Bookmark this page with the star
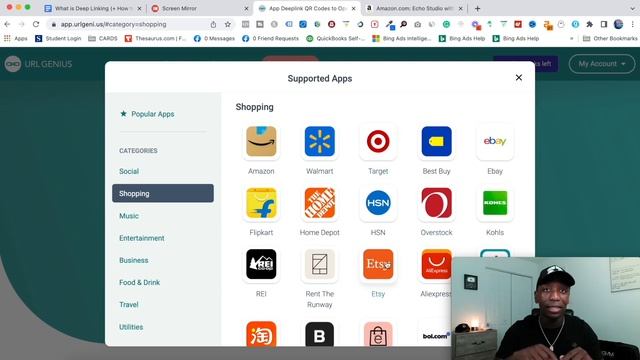Viewport: 640px width, 360px height. [228, 24]
